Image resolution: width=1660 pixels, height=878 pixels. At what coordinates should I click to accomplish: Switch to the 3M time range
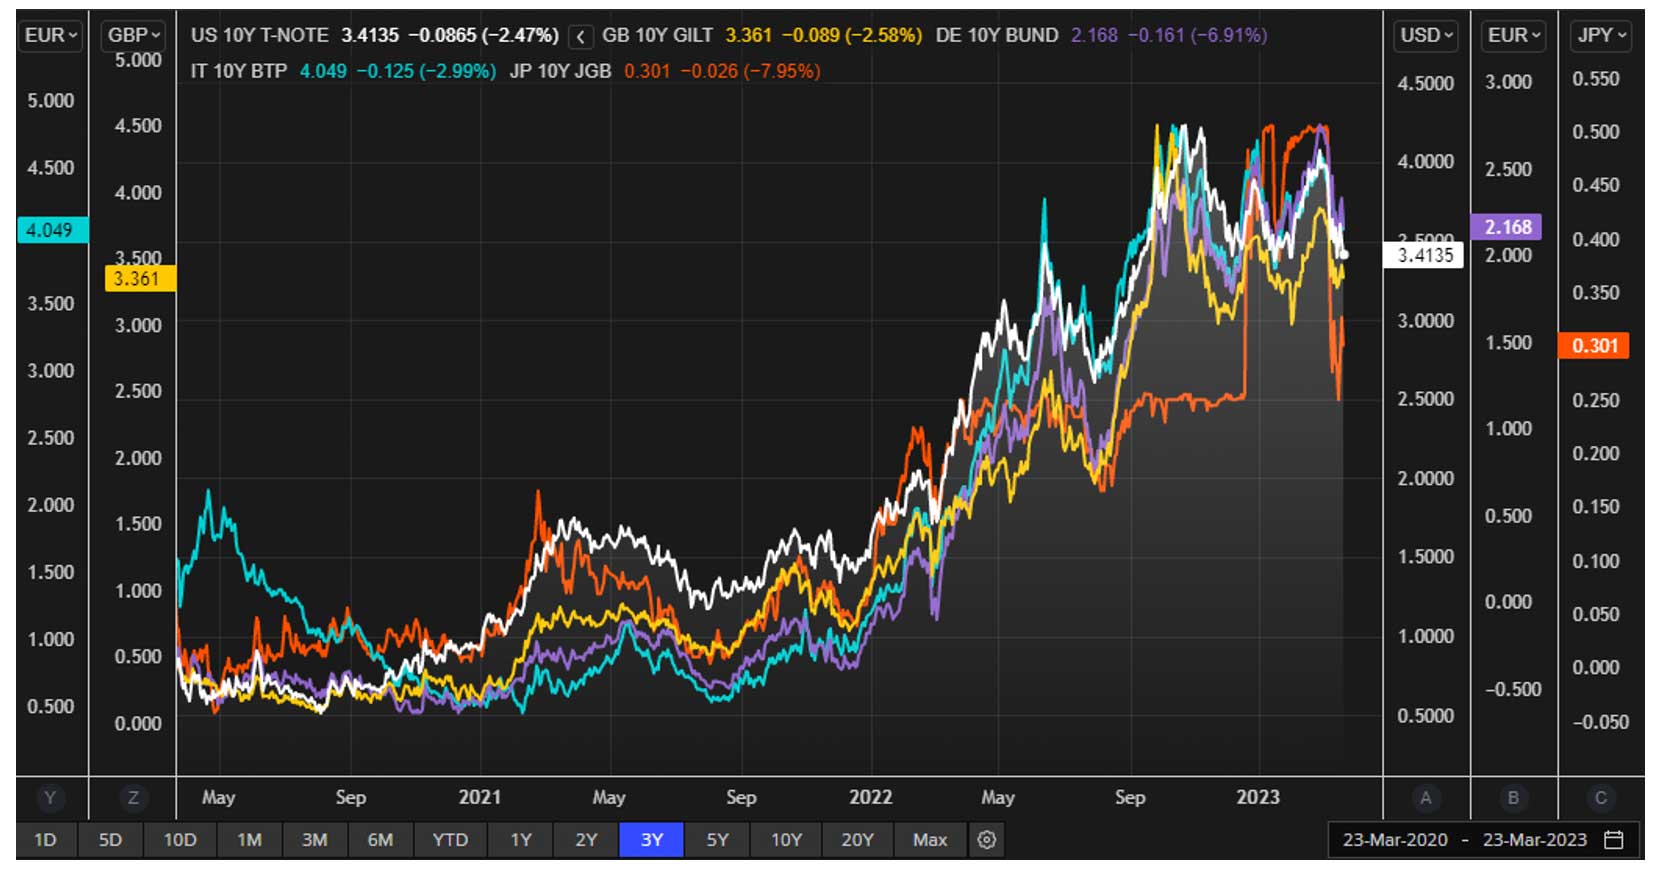coord(315,840)
